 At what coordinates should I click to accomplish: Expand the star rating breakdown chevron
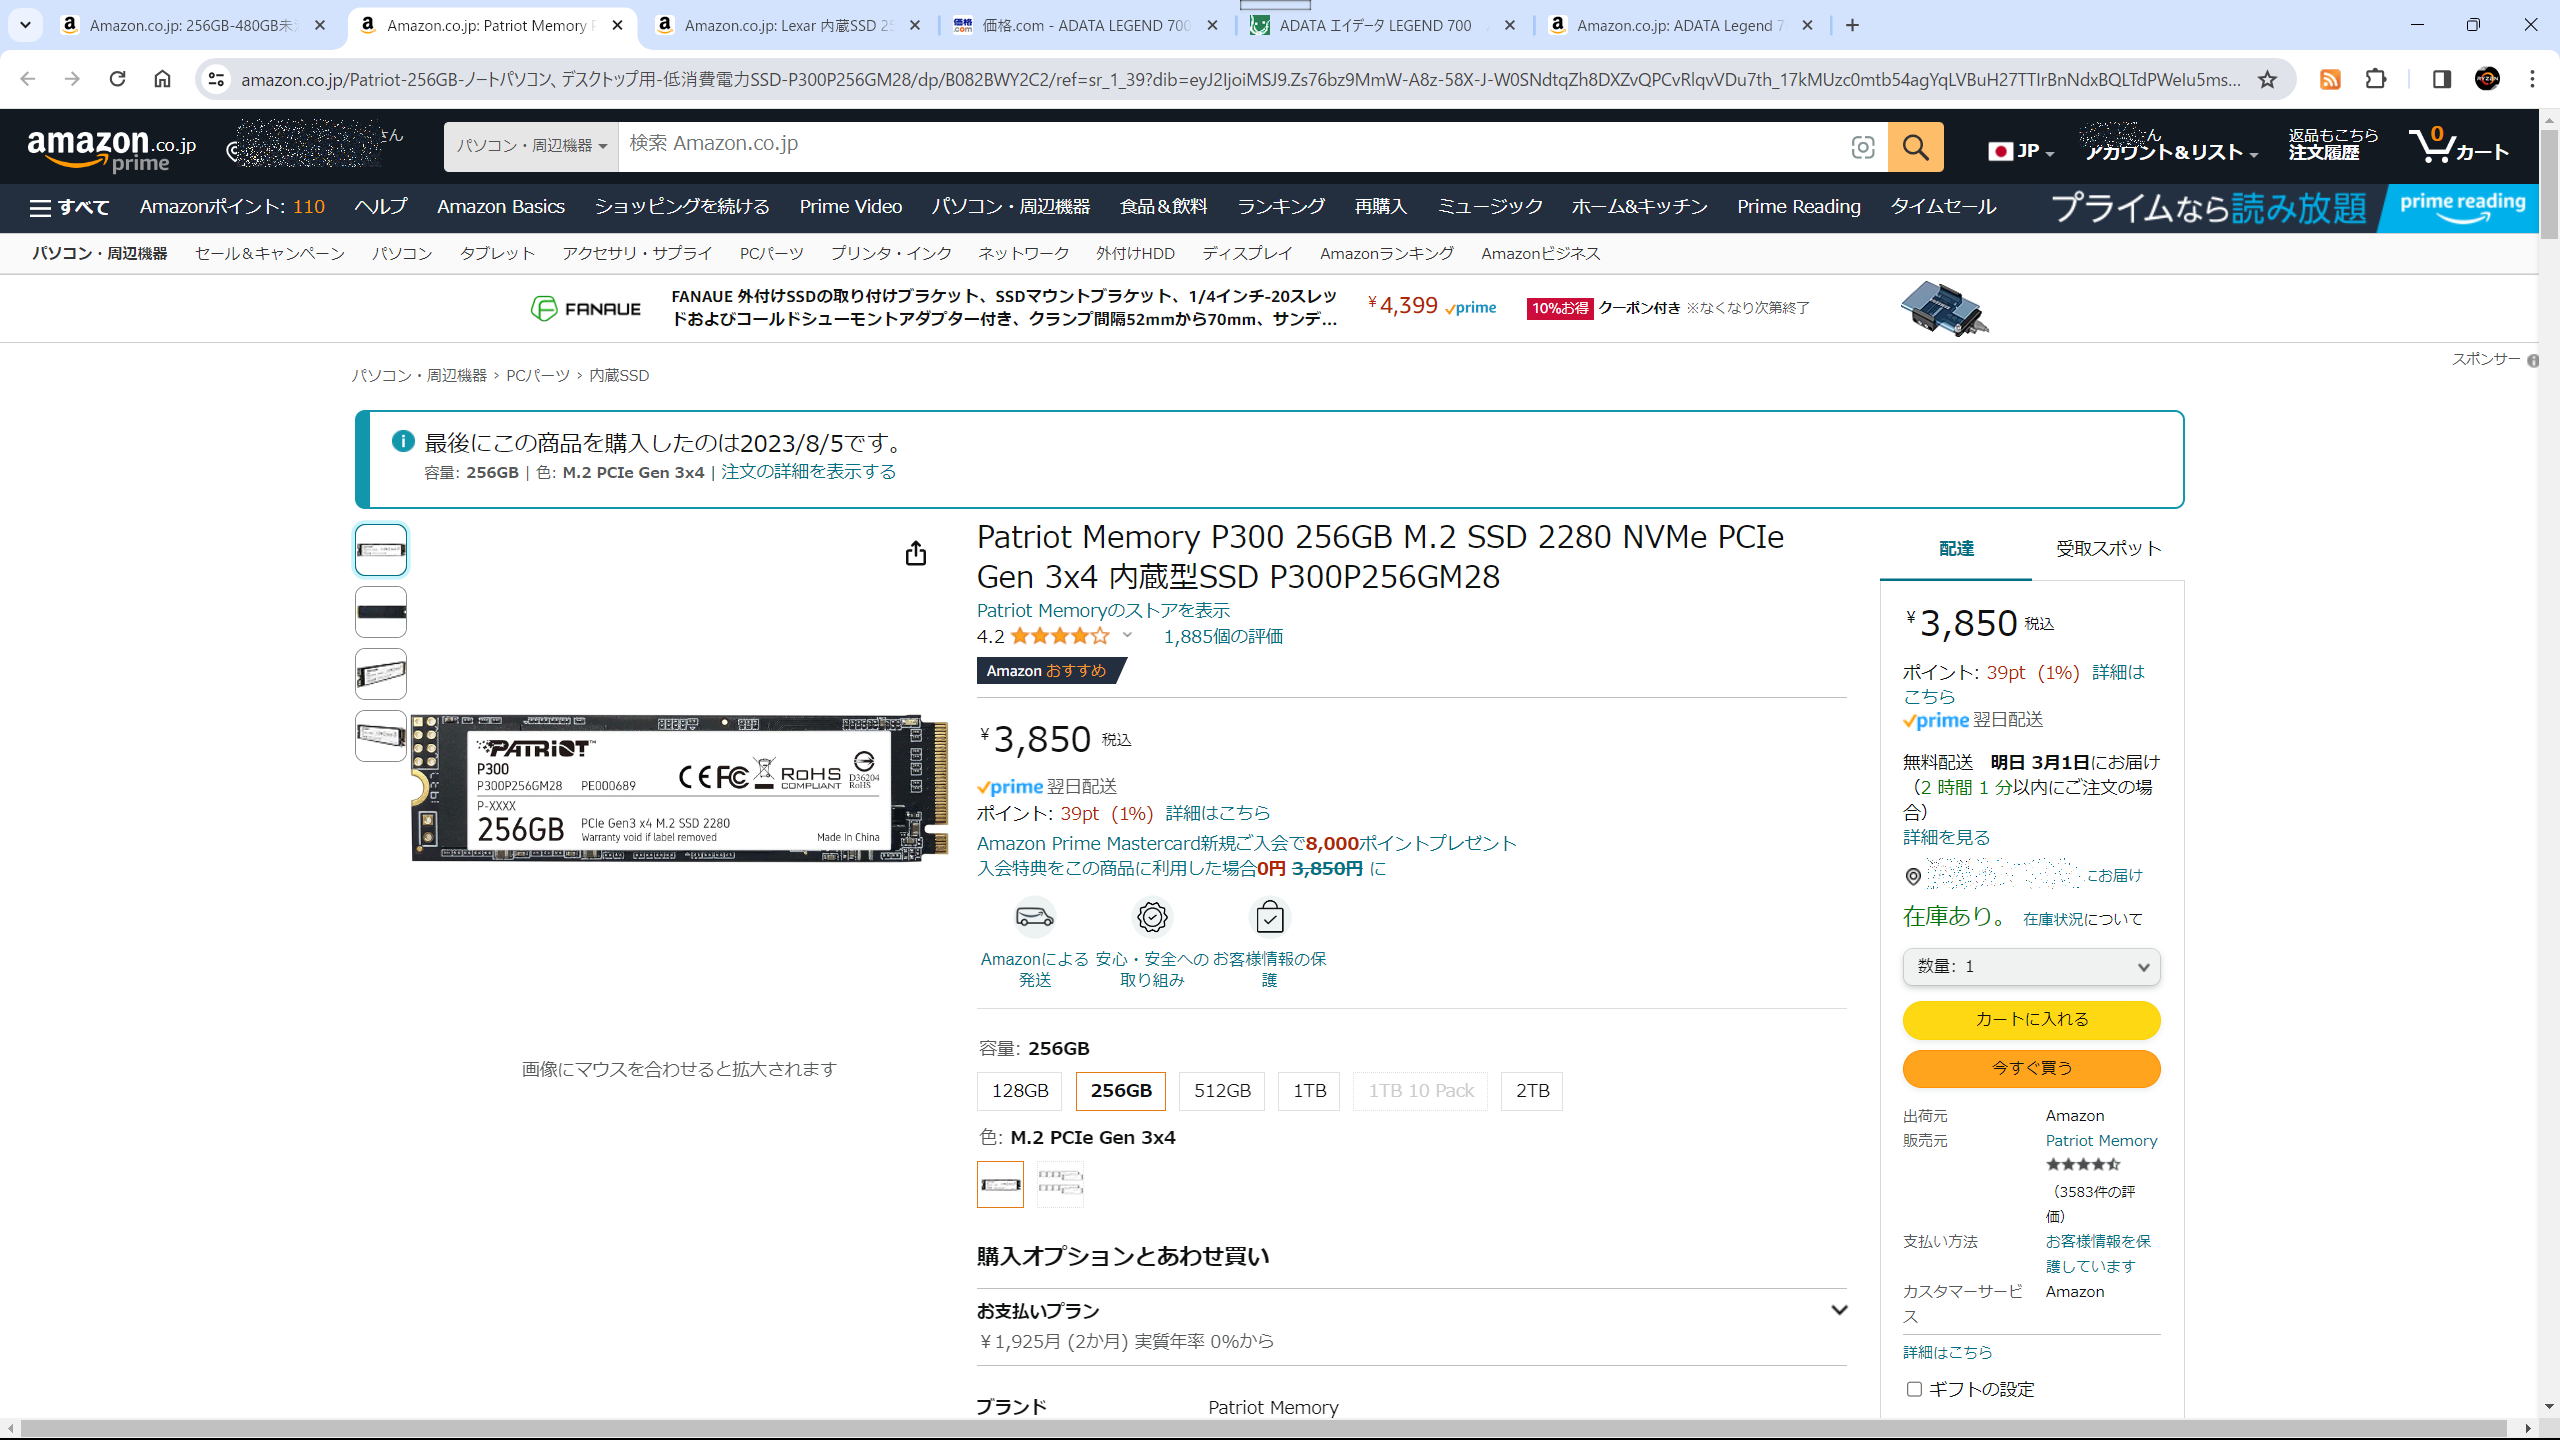click(x=1127, y=635)
